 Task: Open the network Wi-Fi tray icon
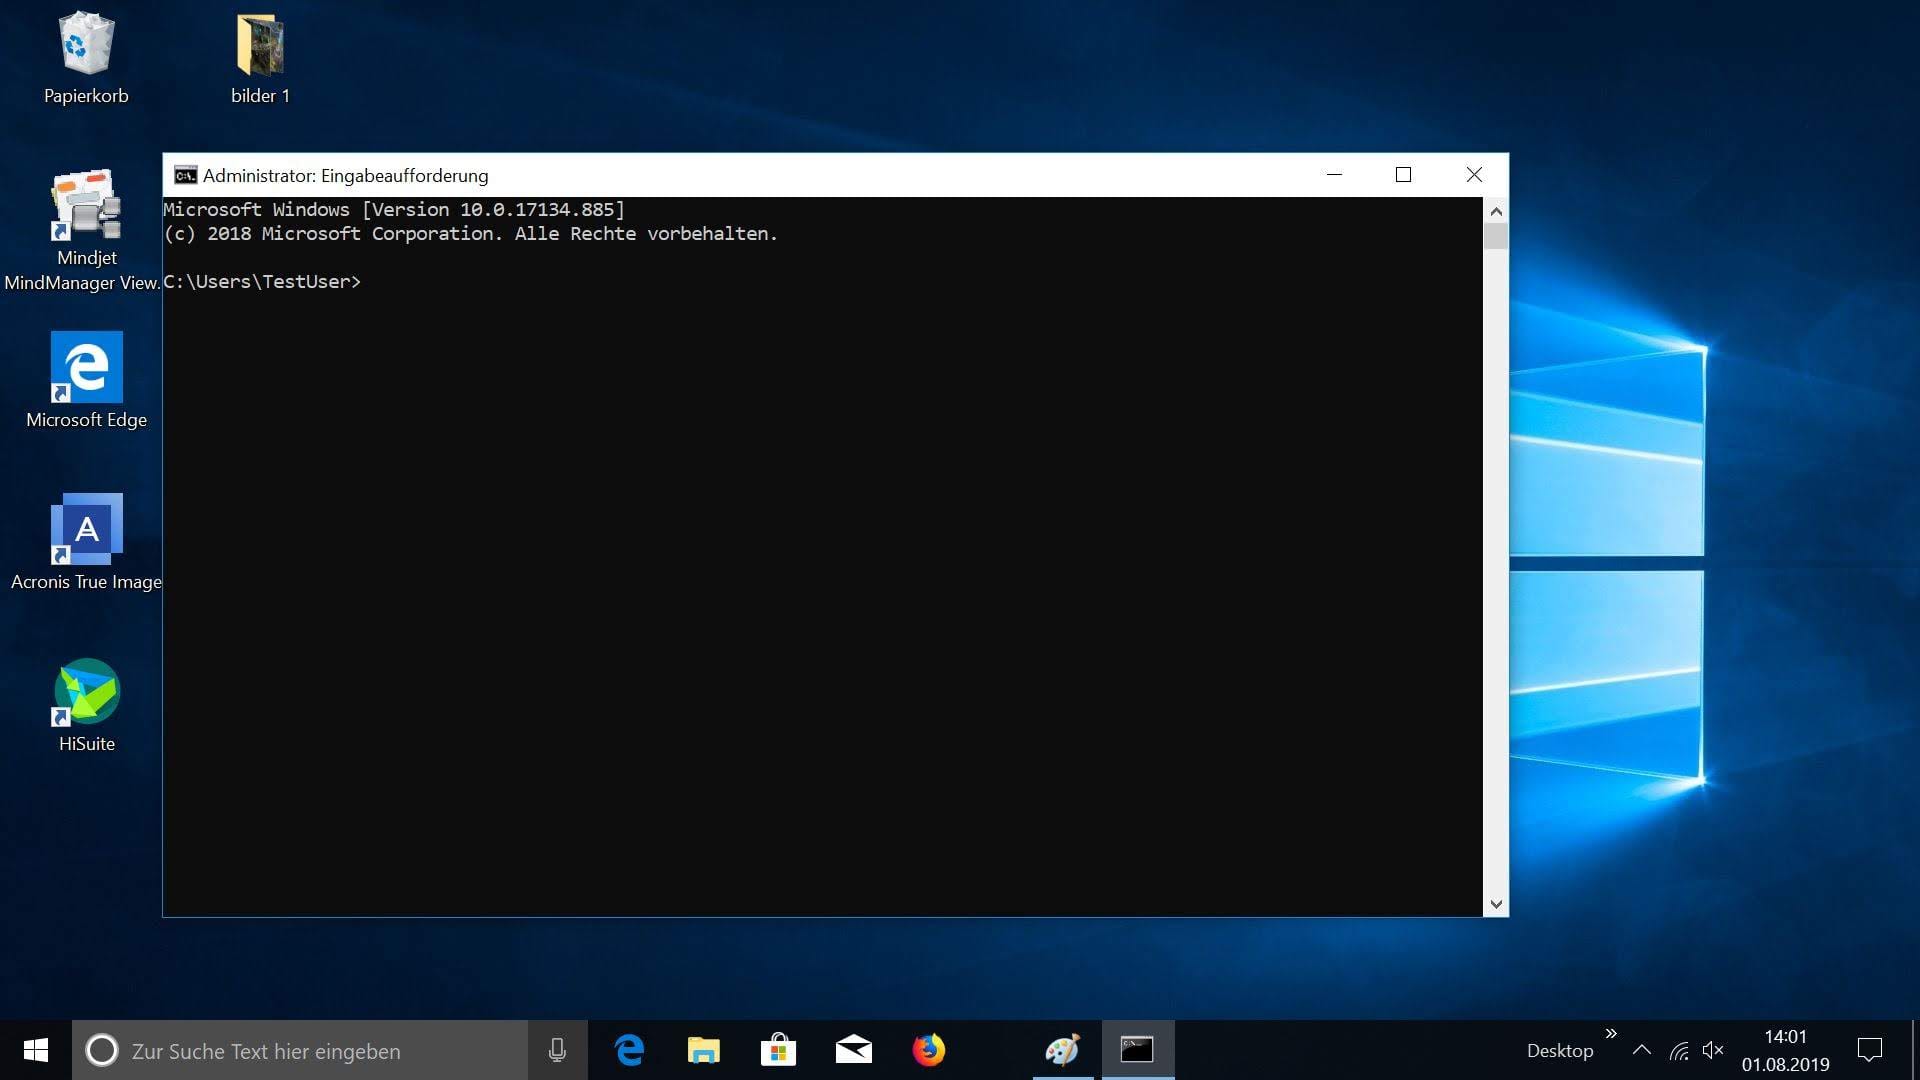(x=1679, y=1050)
